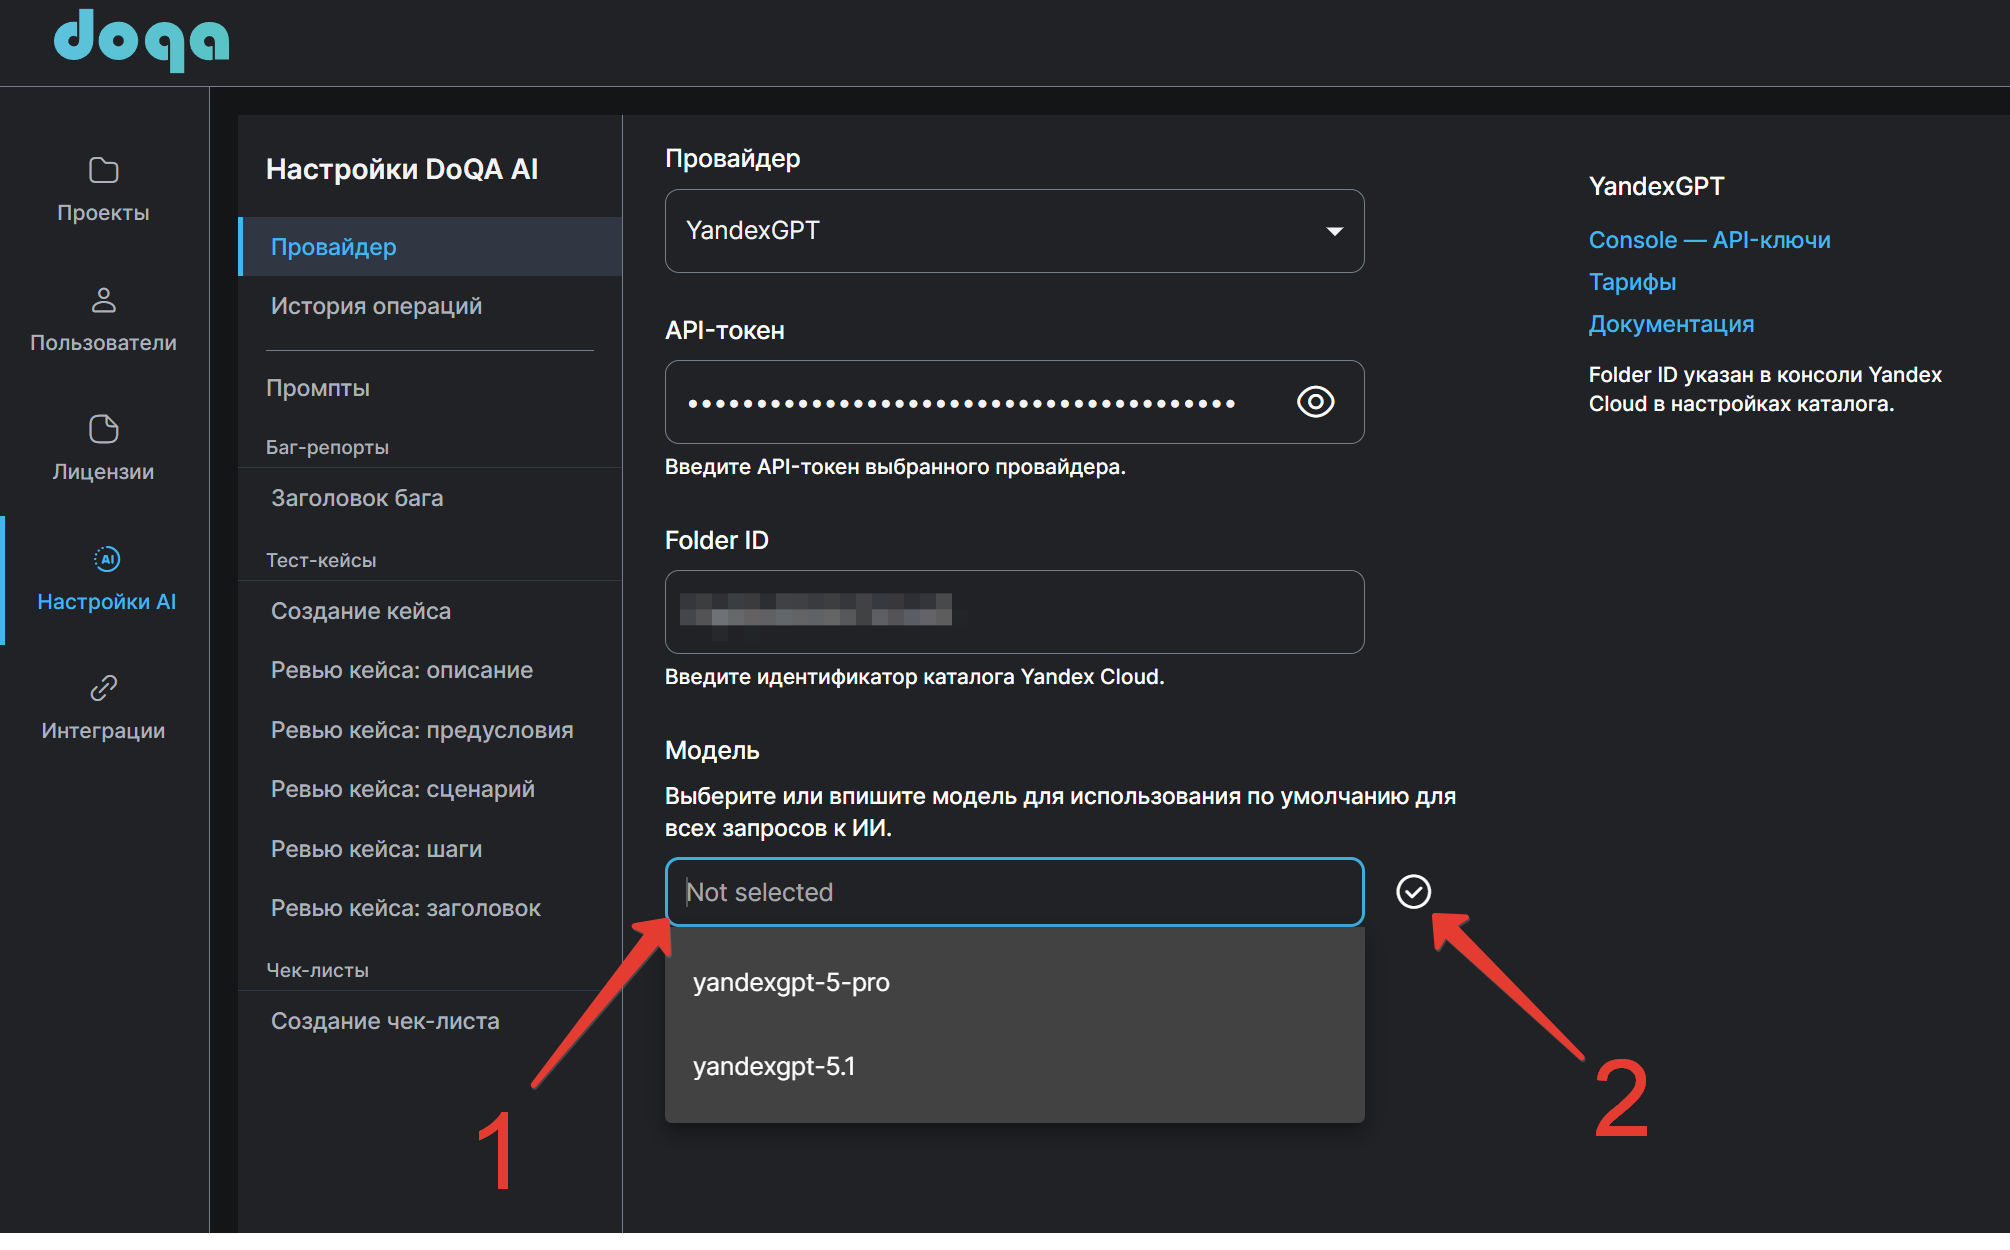Open Ревью кейса: описание prompt
Screen dimensions: 2010x1250
point(431,670)
